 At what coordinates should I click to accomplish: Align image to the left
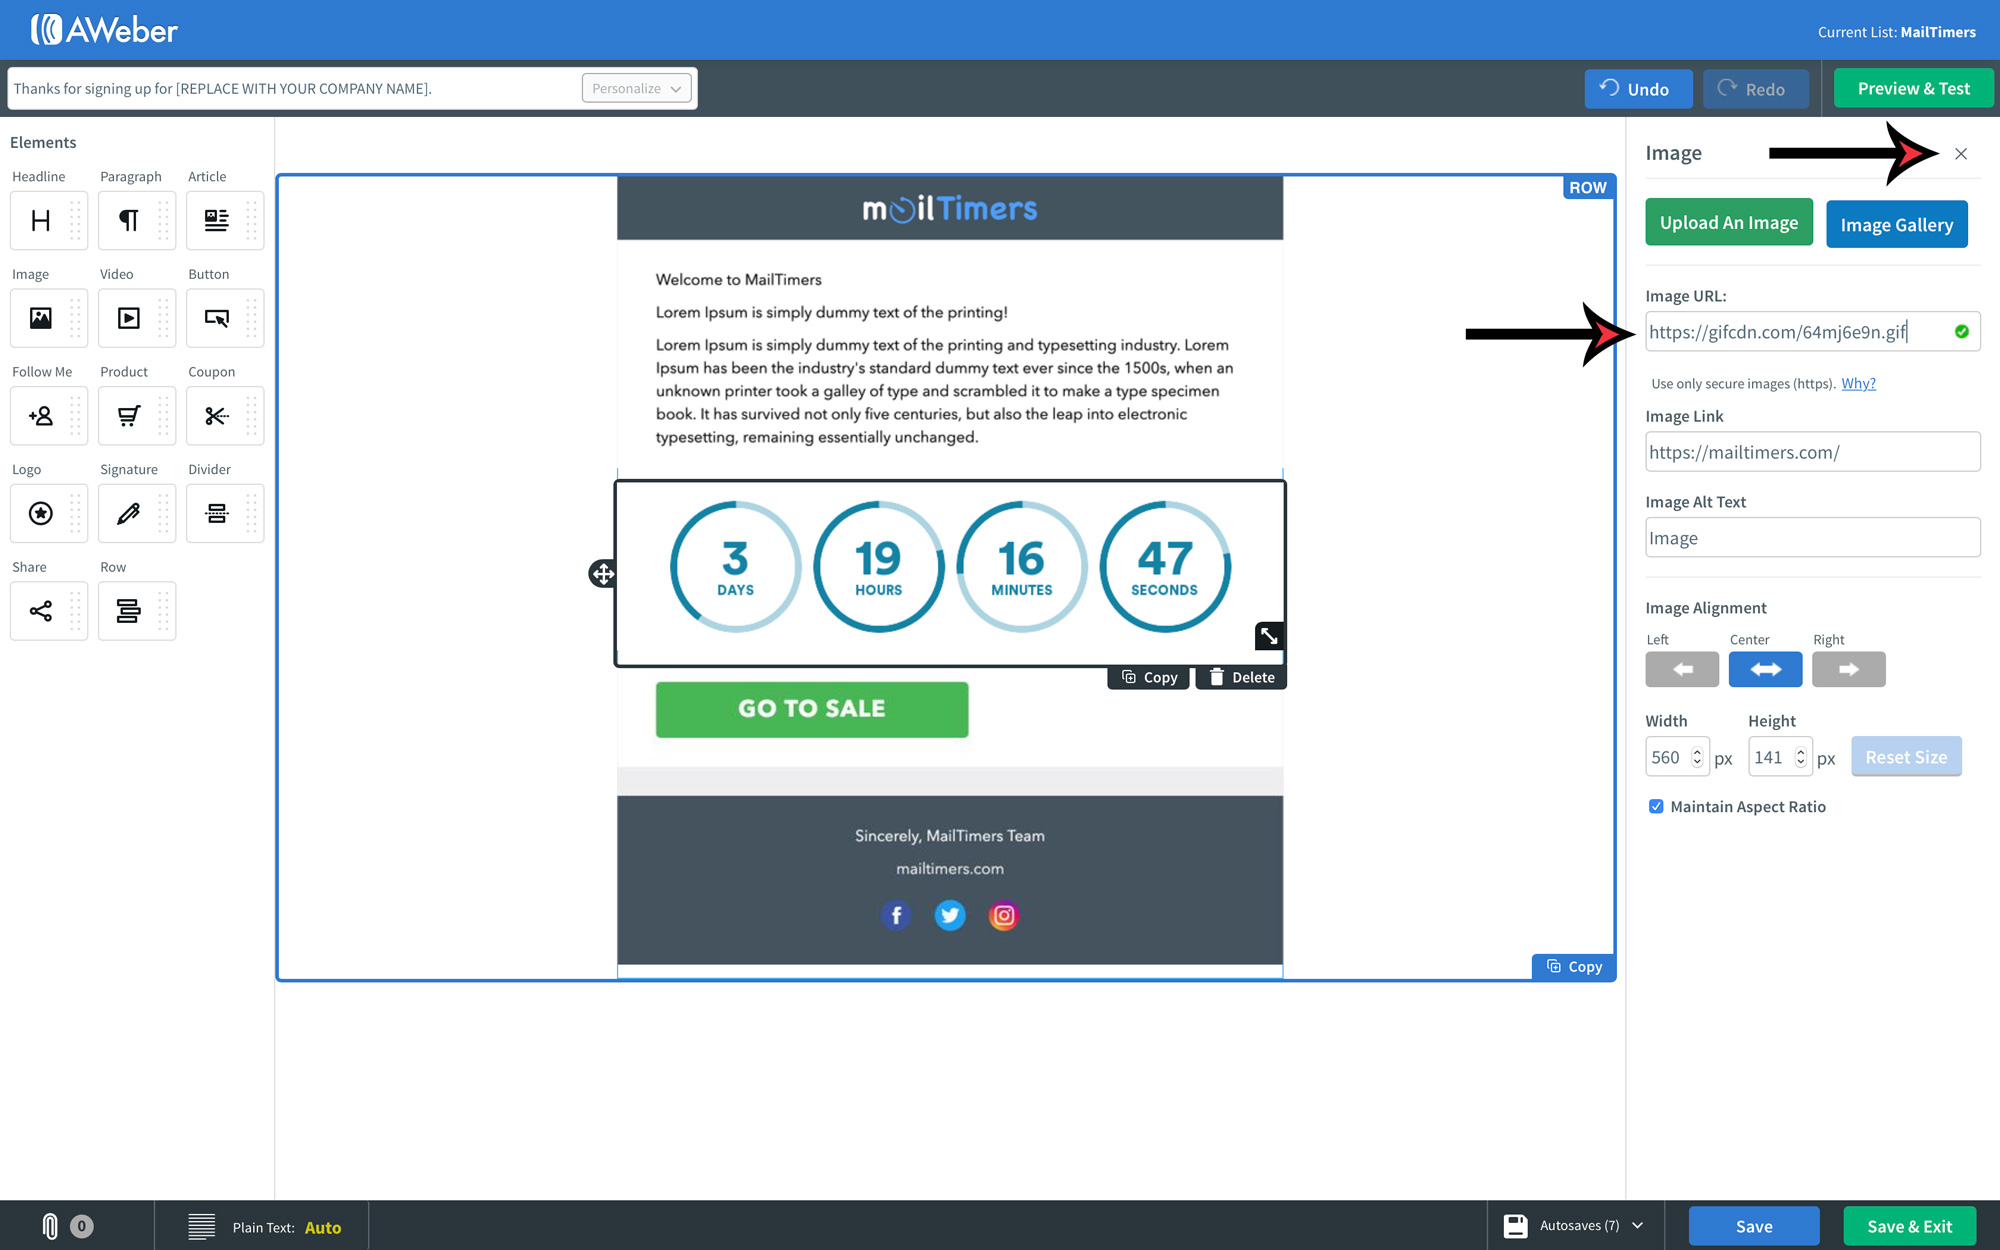pyautogui.click(x=1682, y=669)
